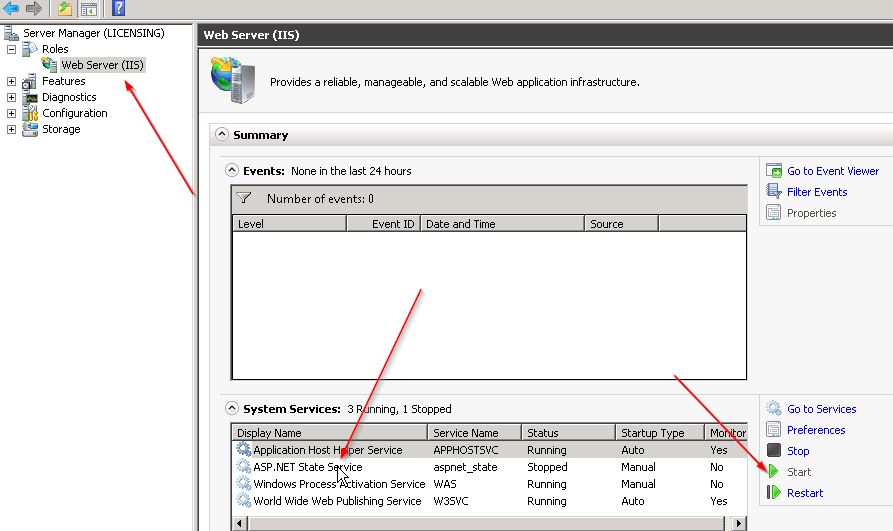The width and height of the screenshot is (893, 531).
Task: Select the Roles tree item
Action: [55, 49]
